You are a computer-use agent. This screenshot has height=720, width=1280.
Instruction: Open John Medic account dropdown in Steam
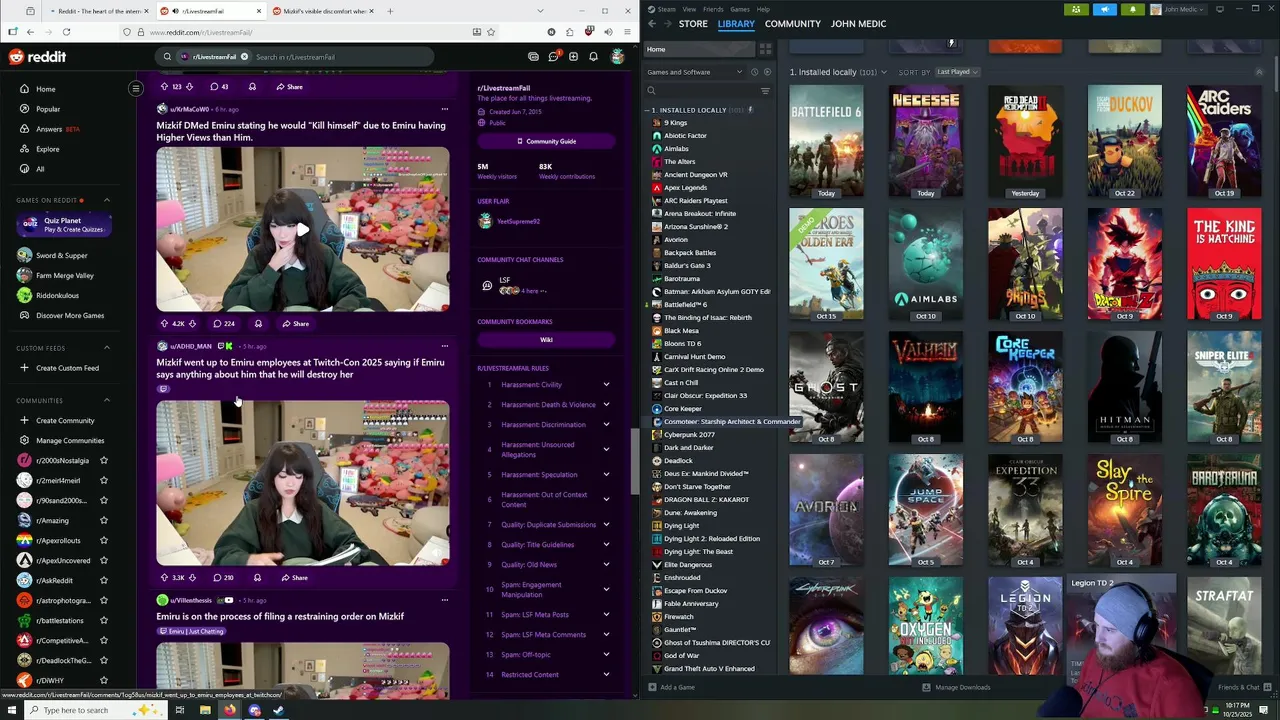tap(1176, 9)
